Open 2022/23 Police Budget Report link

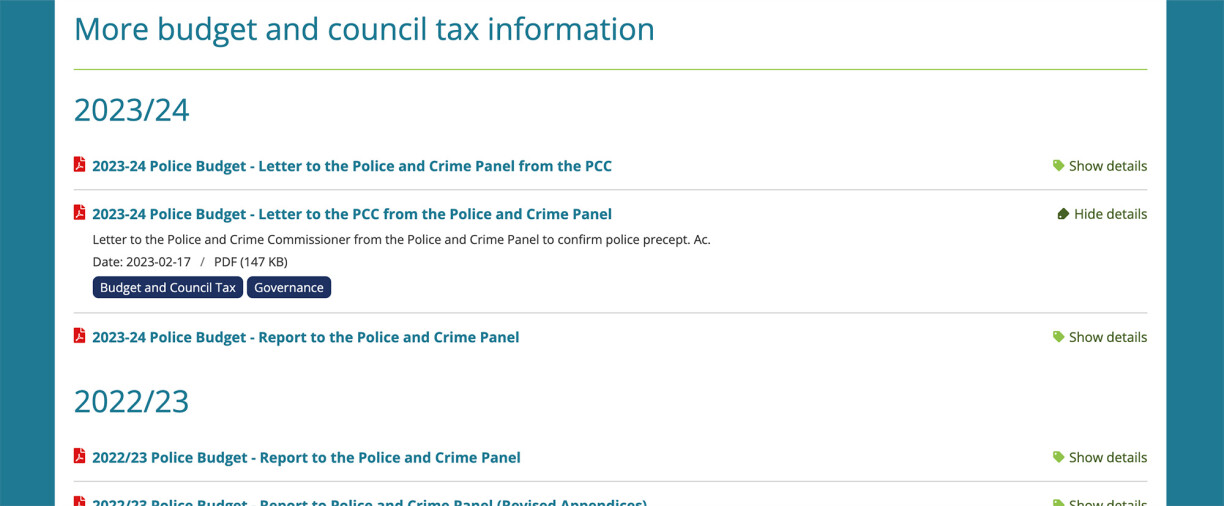click(x=306, y=457)
